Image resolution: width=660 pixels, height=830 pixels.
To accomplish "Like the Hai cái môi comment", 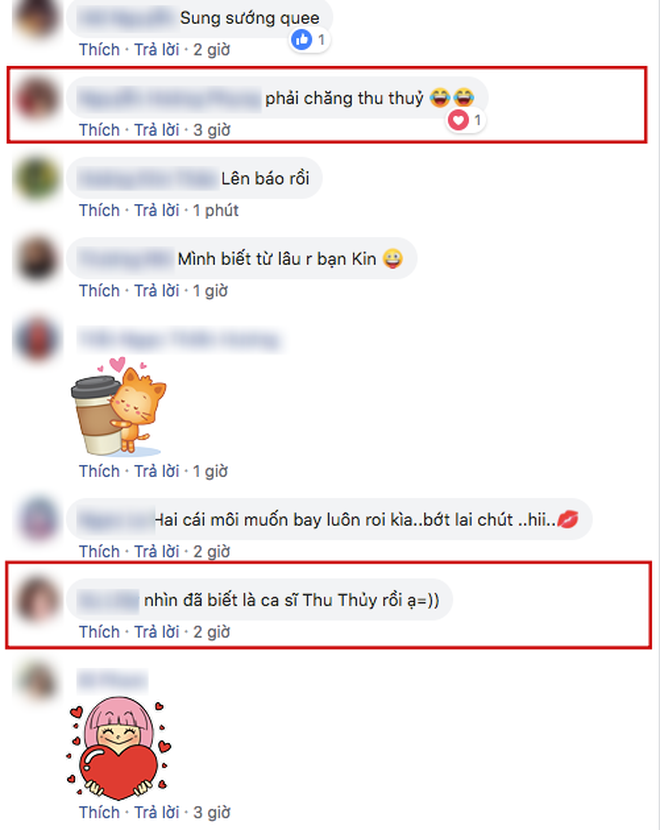I will (100, 552).
